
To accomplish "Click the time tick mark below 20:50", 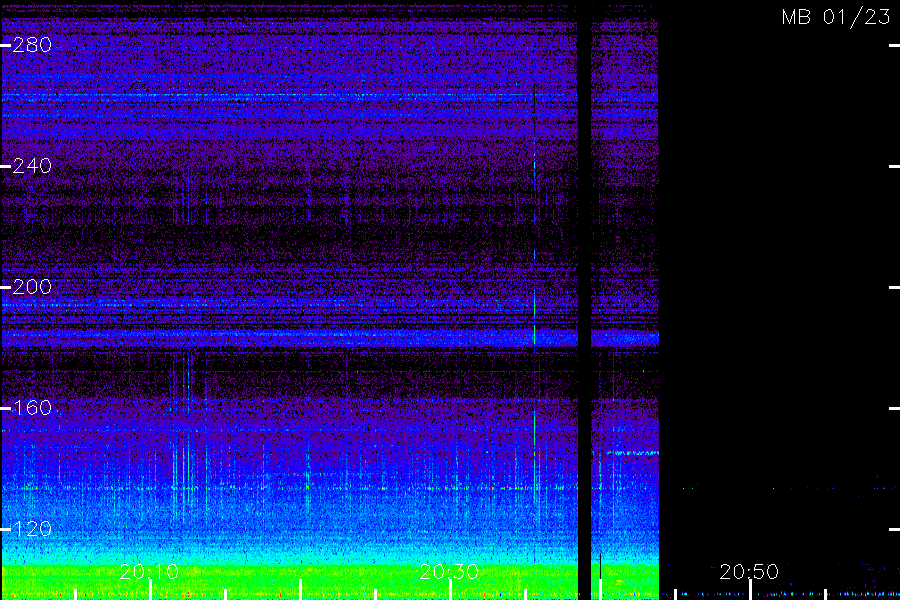I will coord(750,590).
